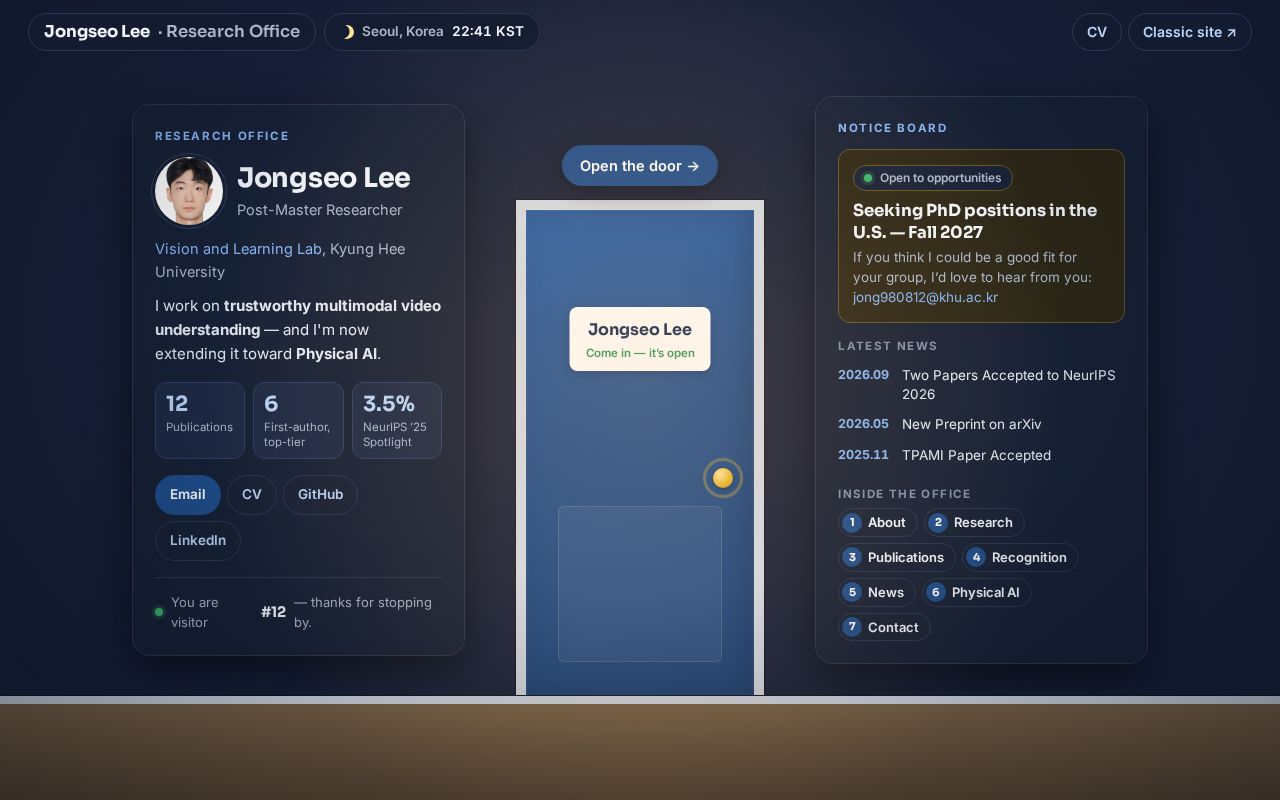Open the CV link in top bar
This screenshot has height=800, width=1280.
coord(1097,32)
